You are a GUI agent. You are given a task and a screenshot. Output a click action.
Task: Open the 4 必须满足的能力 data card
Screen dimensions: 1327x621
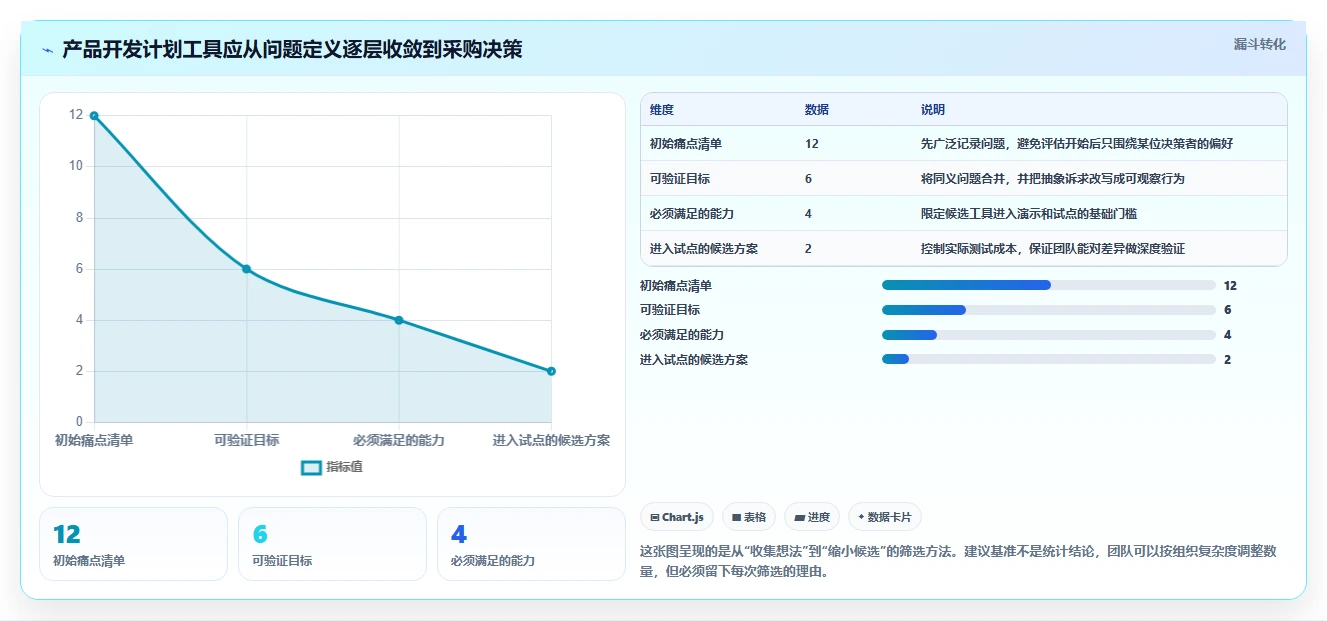tap(531, 544)
